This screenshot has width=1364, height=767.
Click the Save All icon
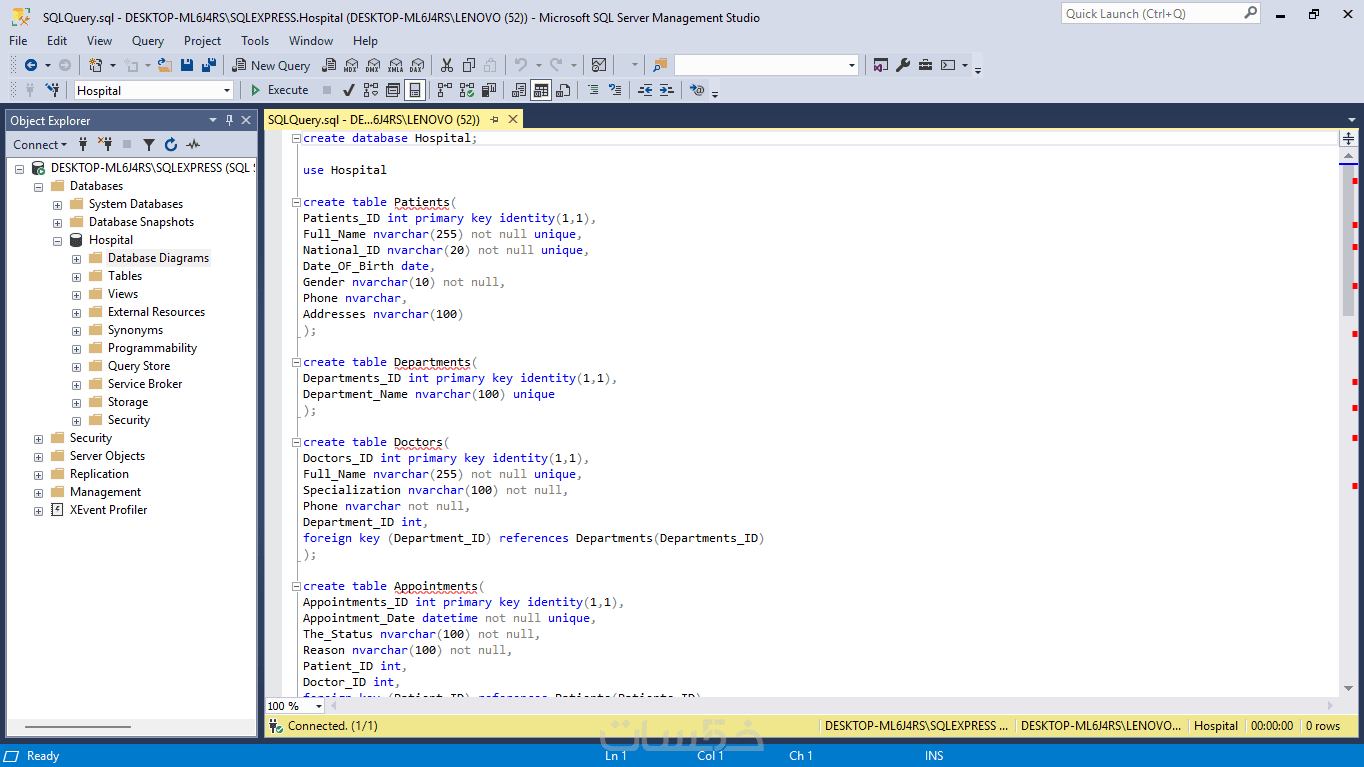(208, 65)
